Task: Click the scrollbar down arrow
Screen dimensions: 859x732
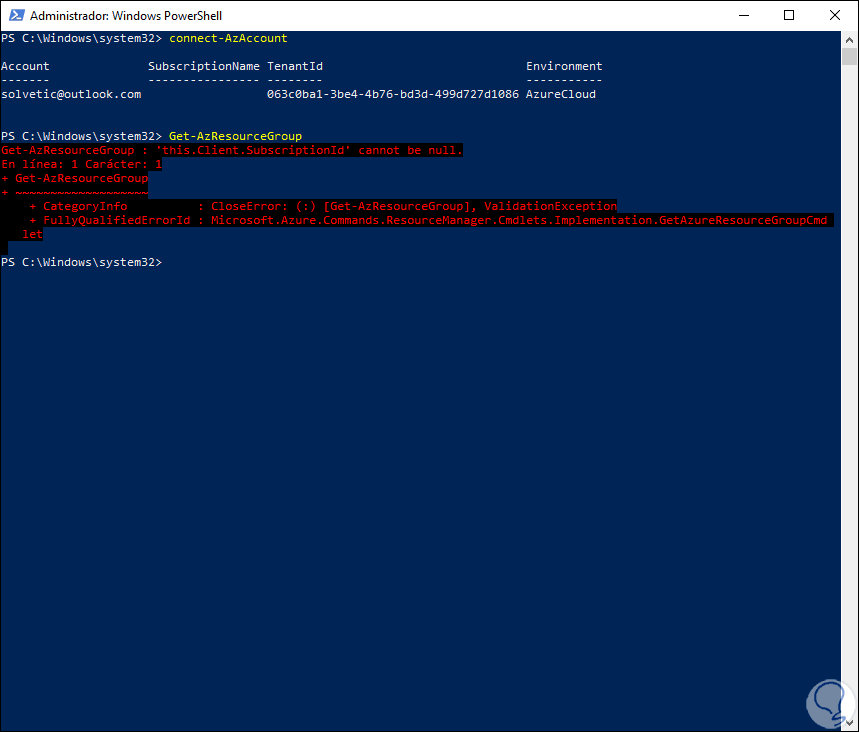Action: coord(849,723)
